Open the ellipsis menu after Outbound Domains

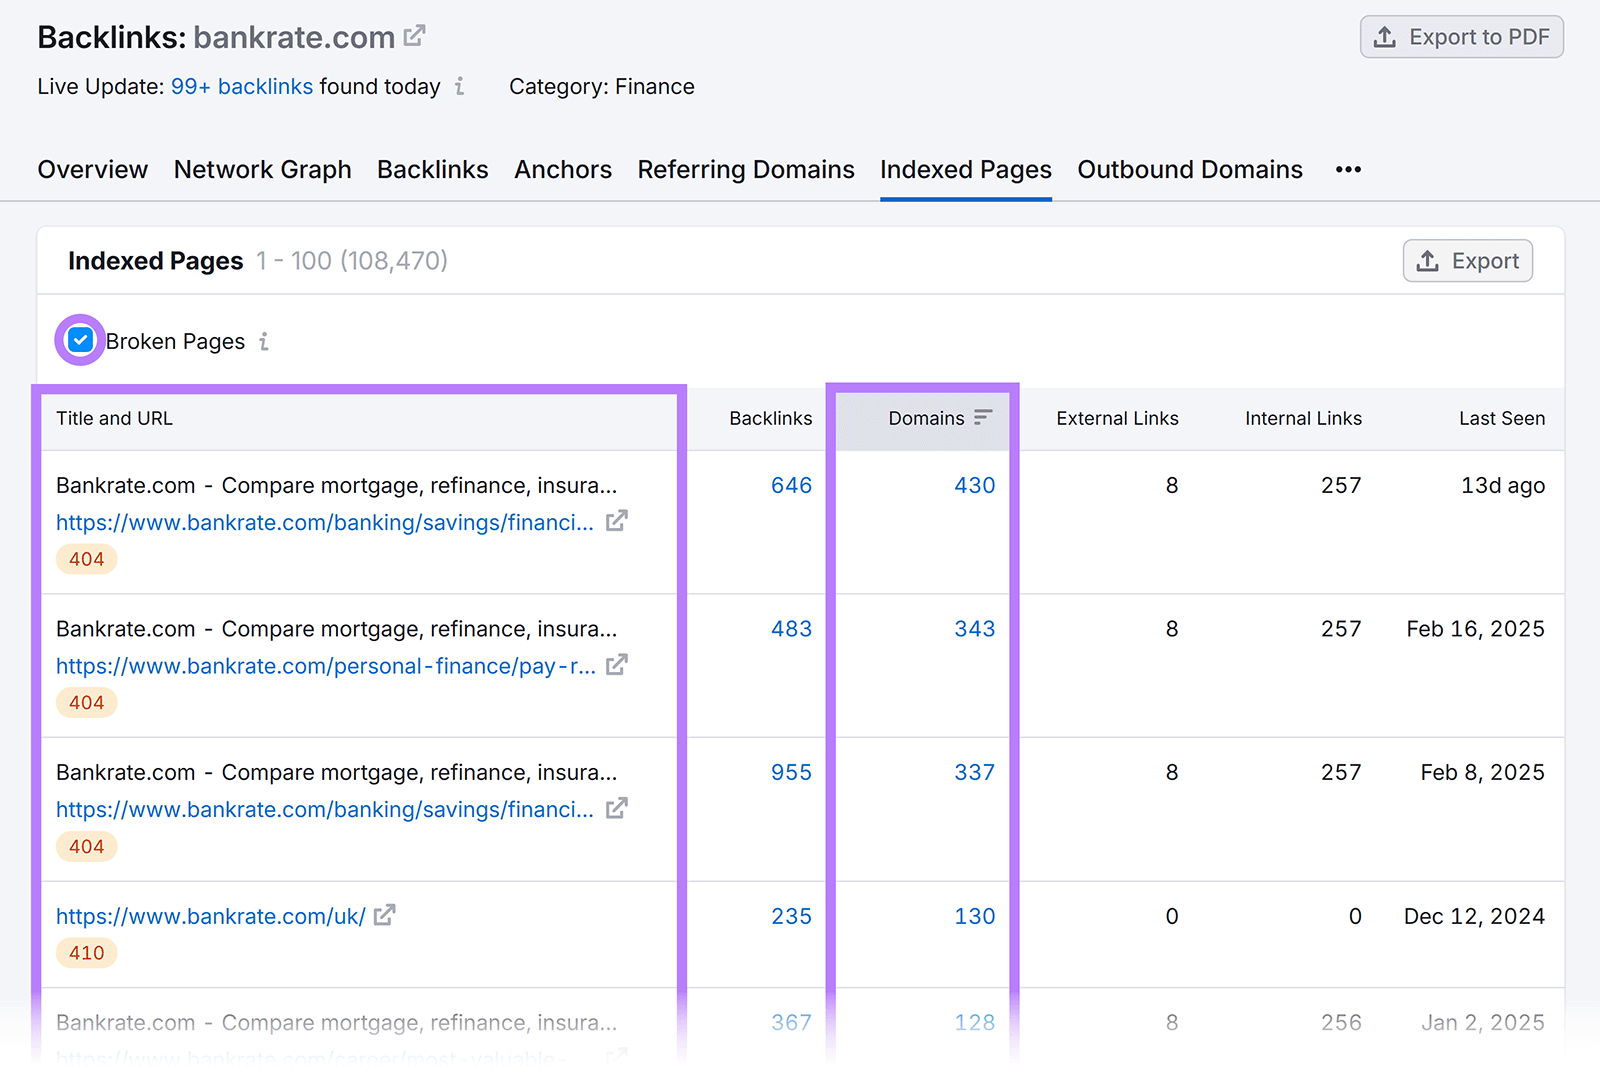coord(1348,169)
